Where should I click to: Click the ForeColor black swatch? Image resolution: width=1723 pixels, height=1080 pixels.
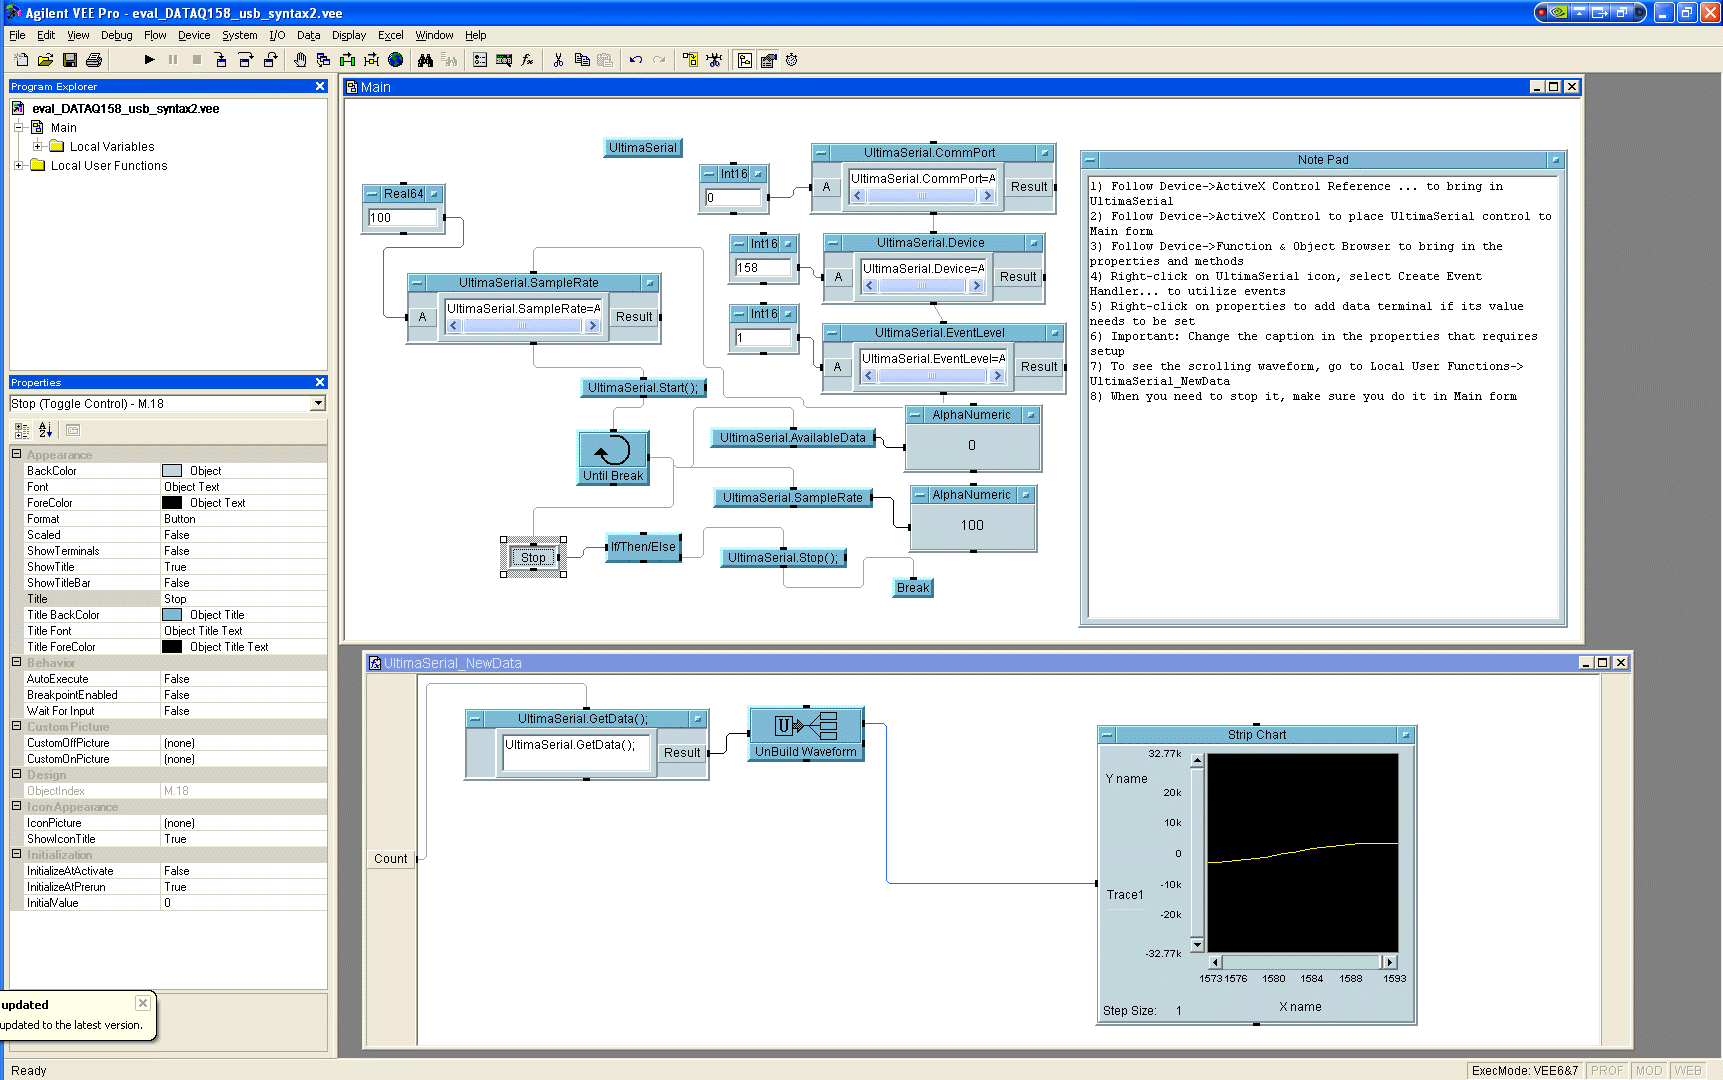172,503
